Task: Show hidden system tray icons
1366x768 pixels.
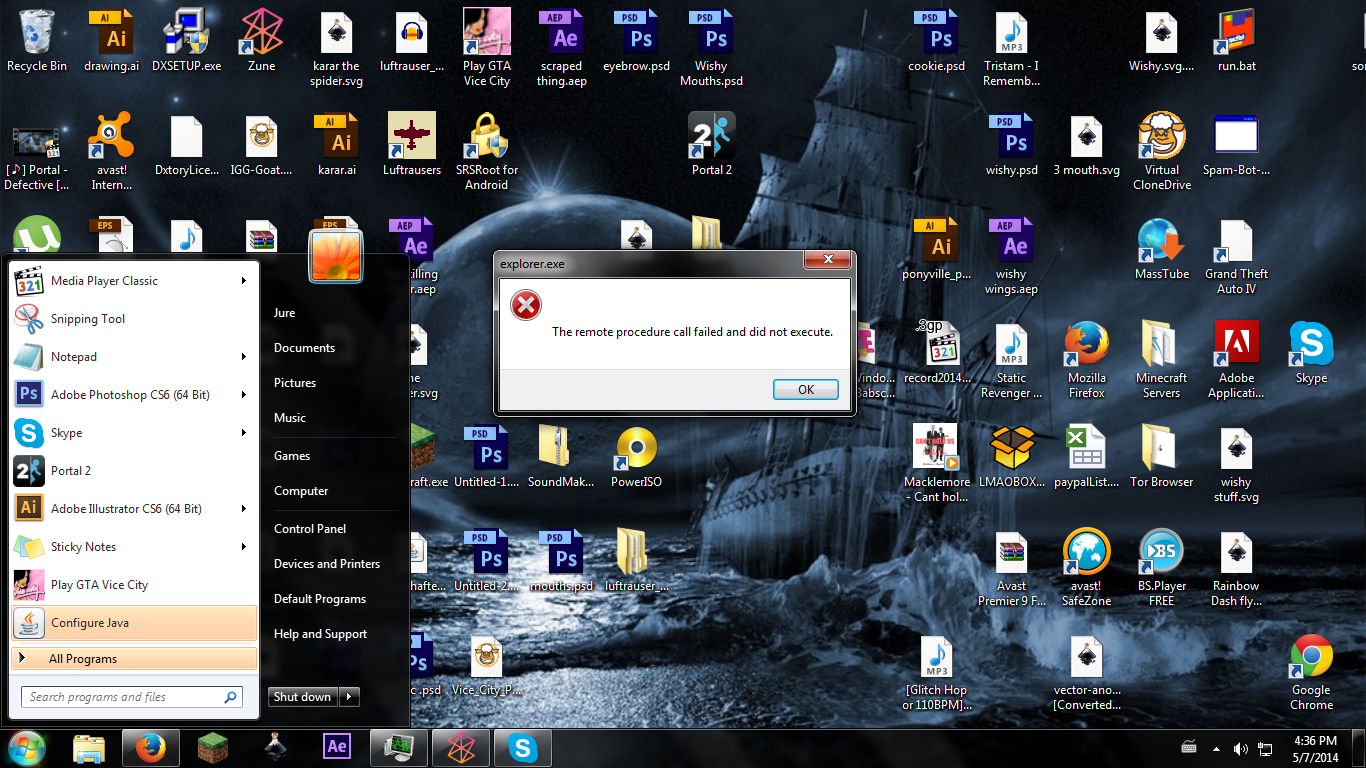Action: point(1216,748)
